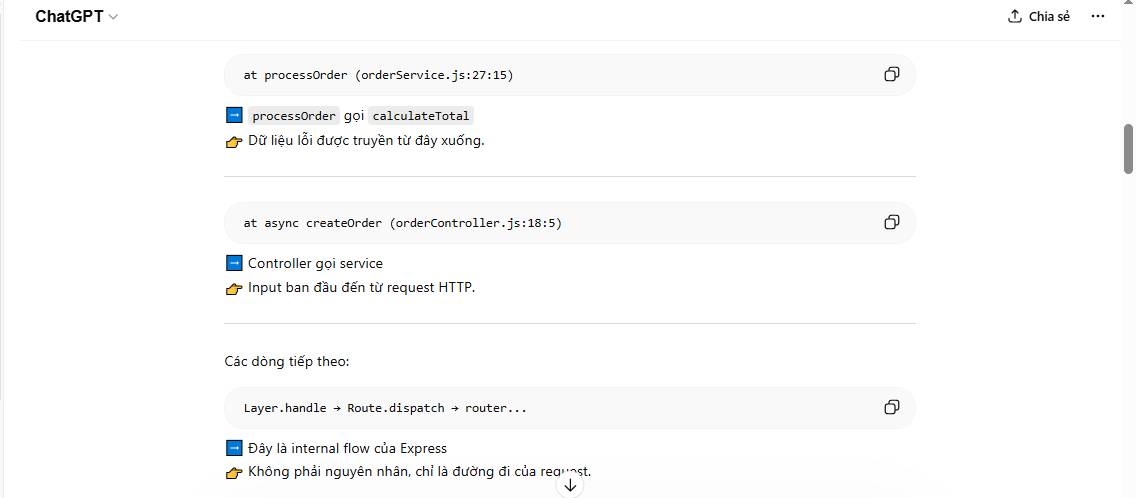This screenshot has width=1136, height=498.
Task: Click blue arrow emoji beside processOrder line
Action: tap(234, 115)
